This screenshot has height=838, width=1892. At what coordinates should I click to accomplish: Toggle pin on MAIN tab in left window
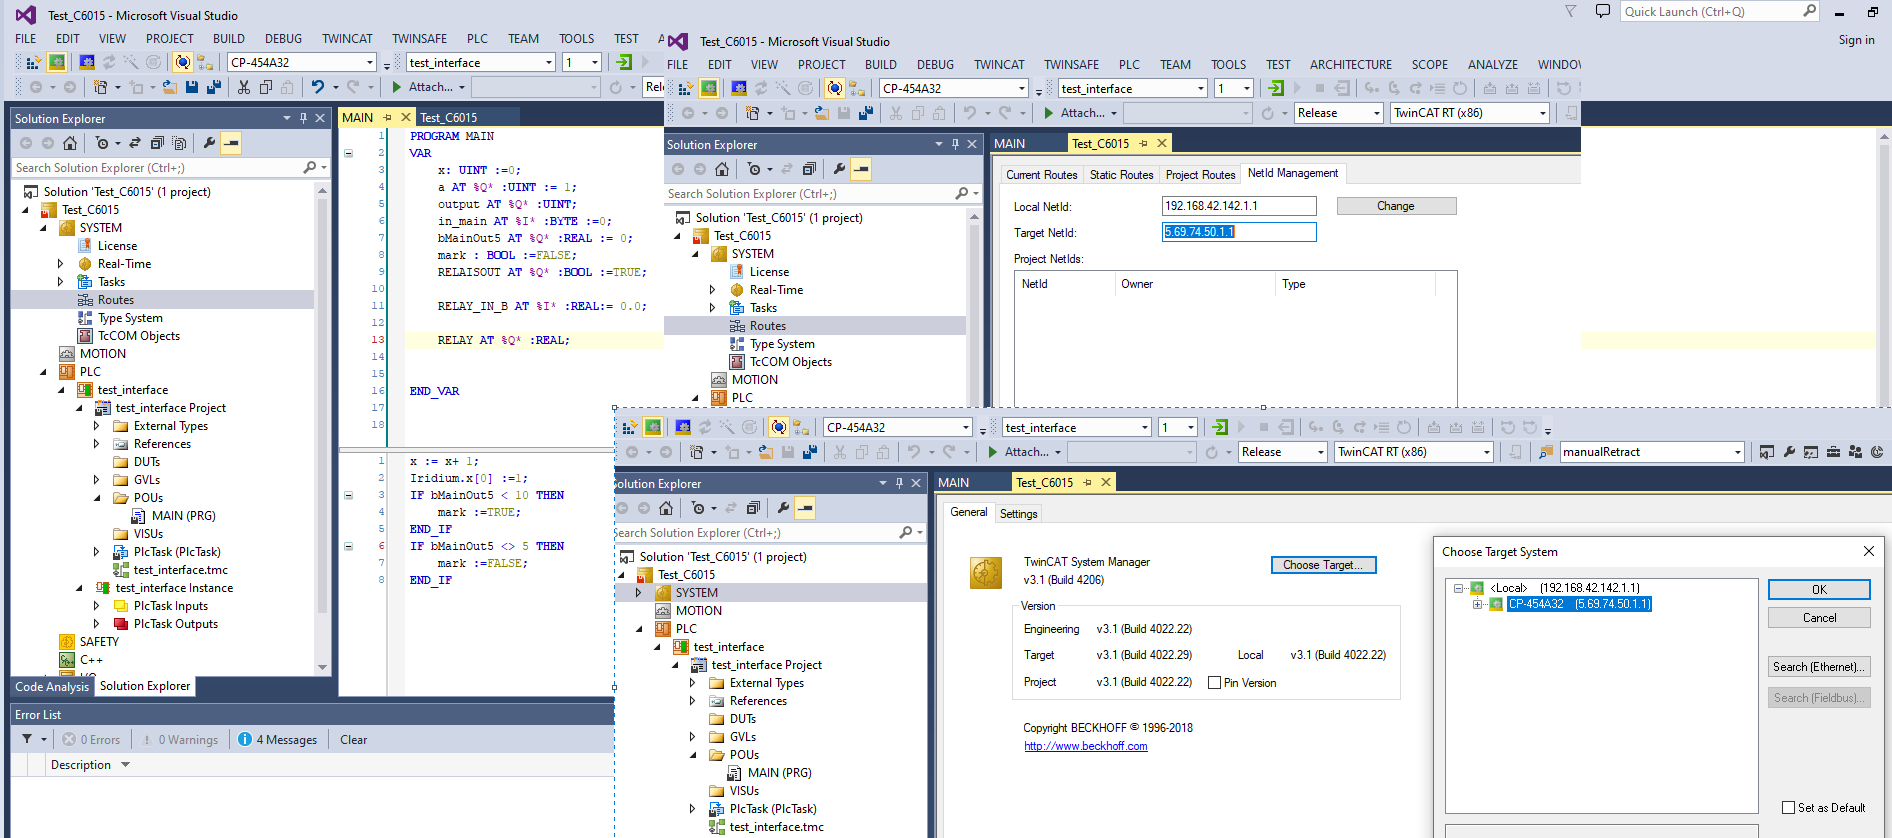[x=387, y=117]
